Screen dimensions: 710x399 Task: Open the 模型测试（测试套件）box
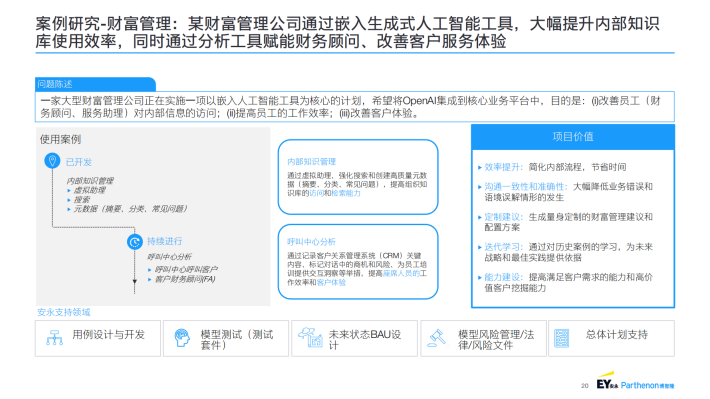coord(225,338)
